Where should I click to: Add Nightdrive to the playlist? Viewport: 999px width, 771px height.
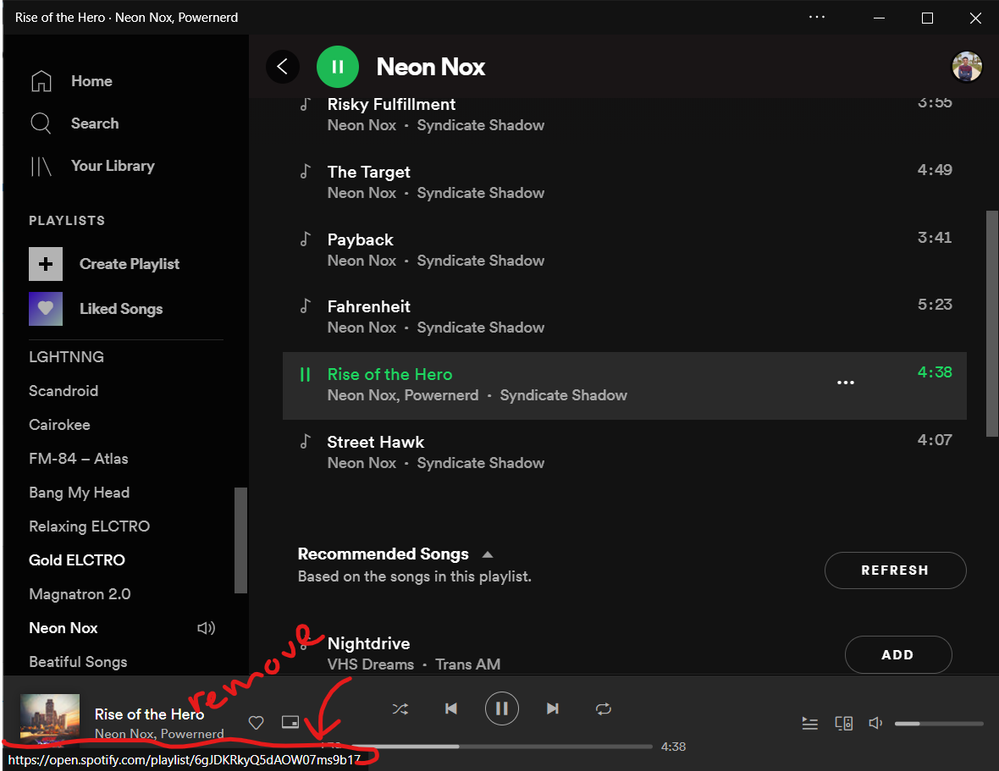click(897, 654)
